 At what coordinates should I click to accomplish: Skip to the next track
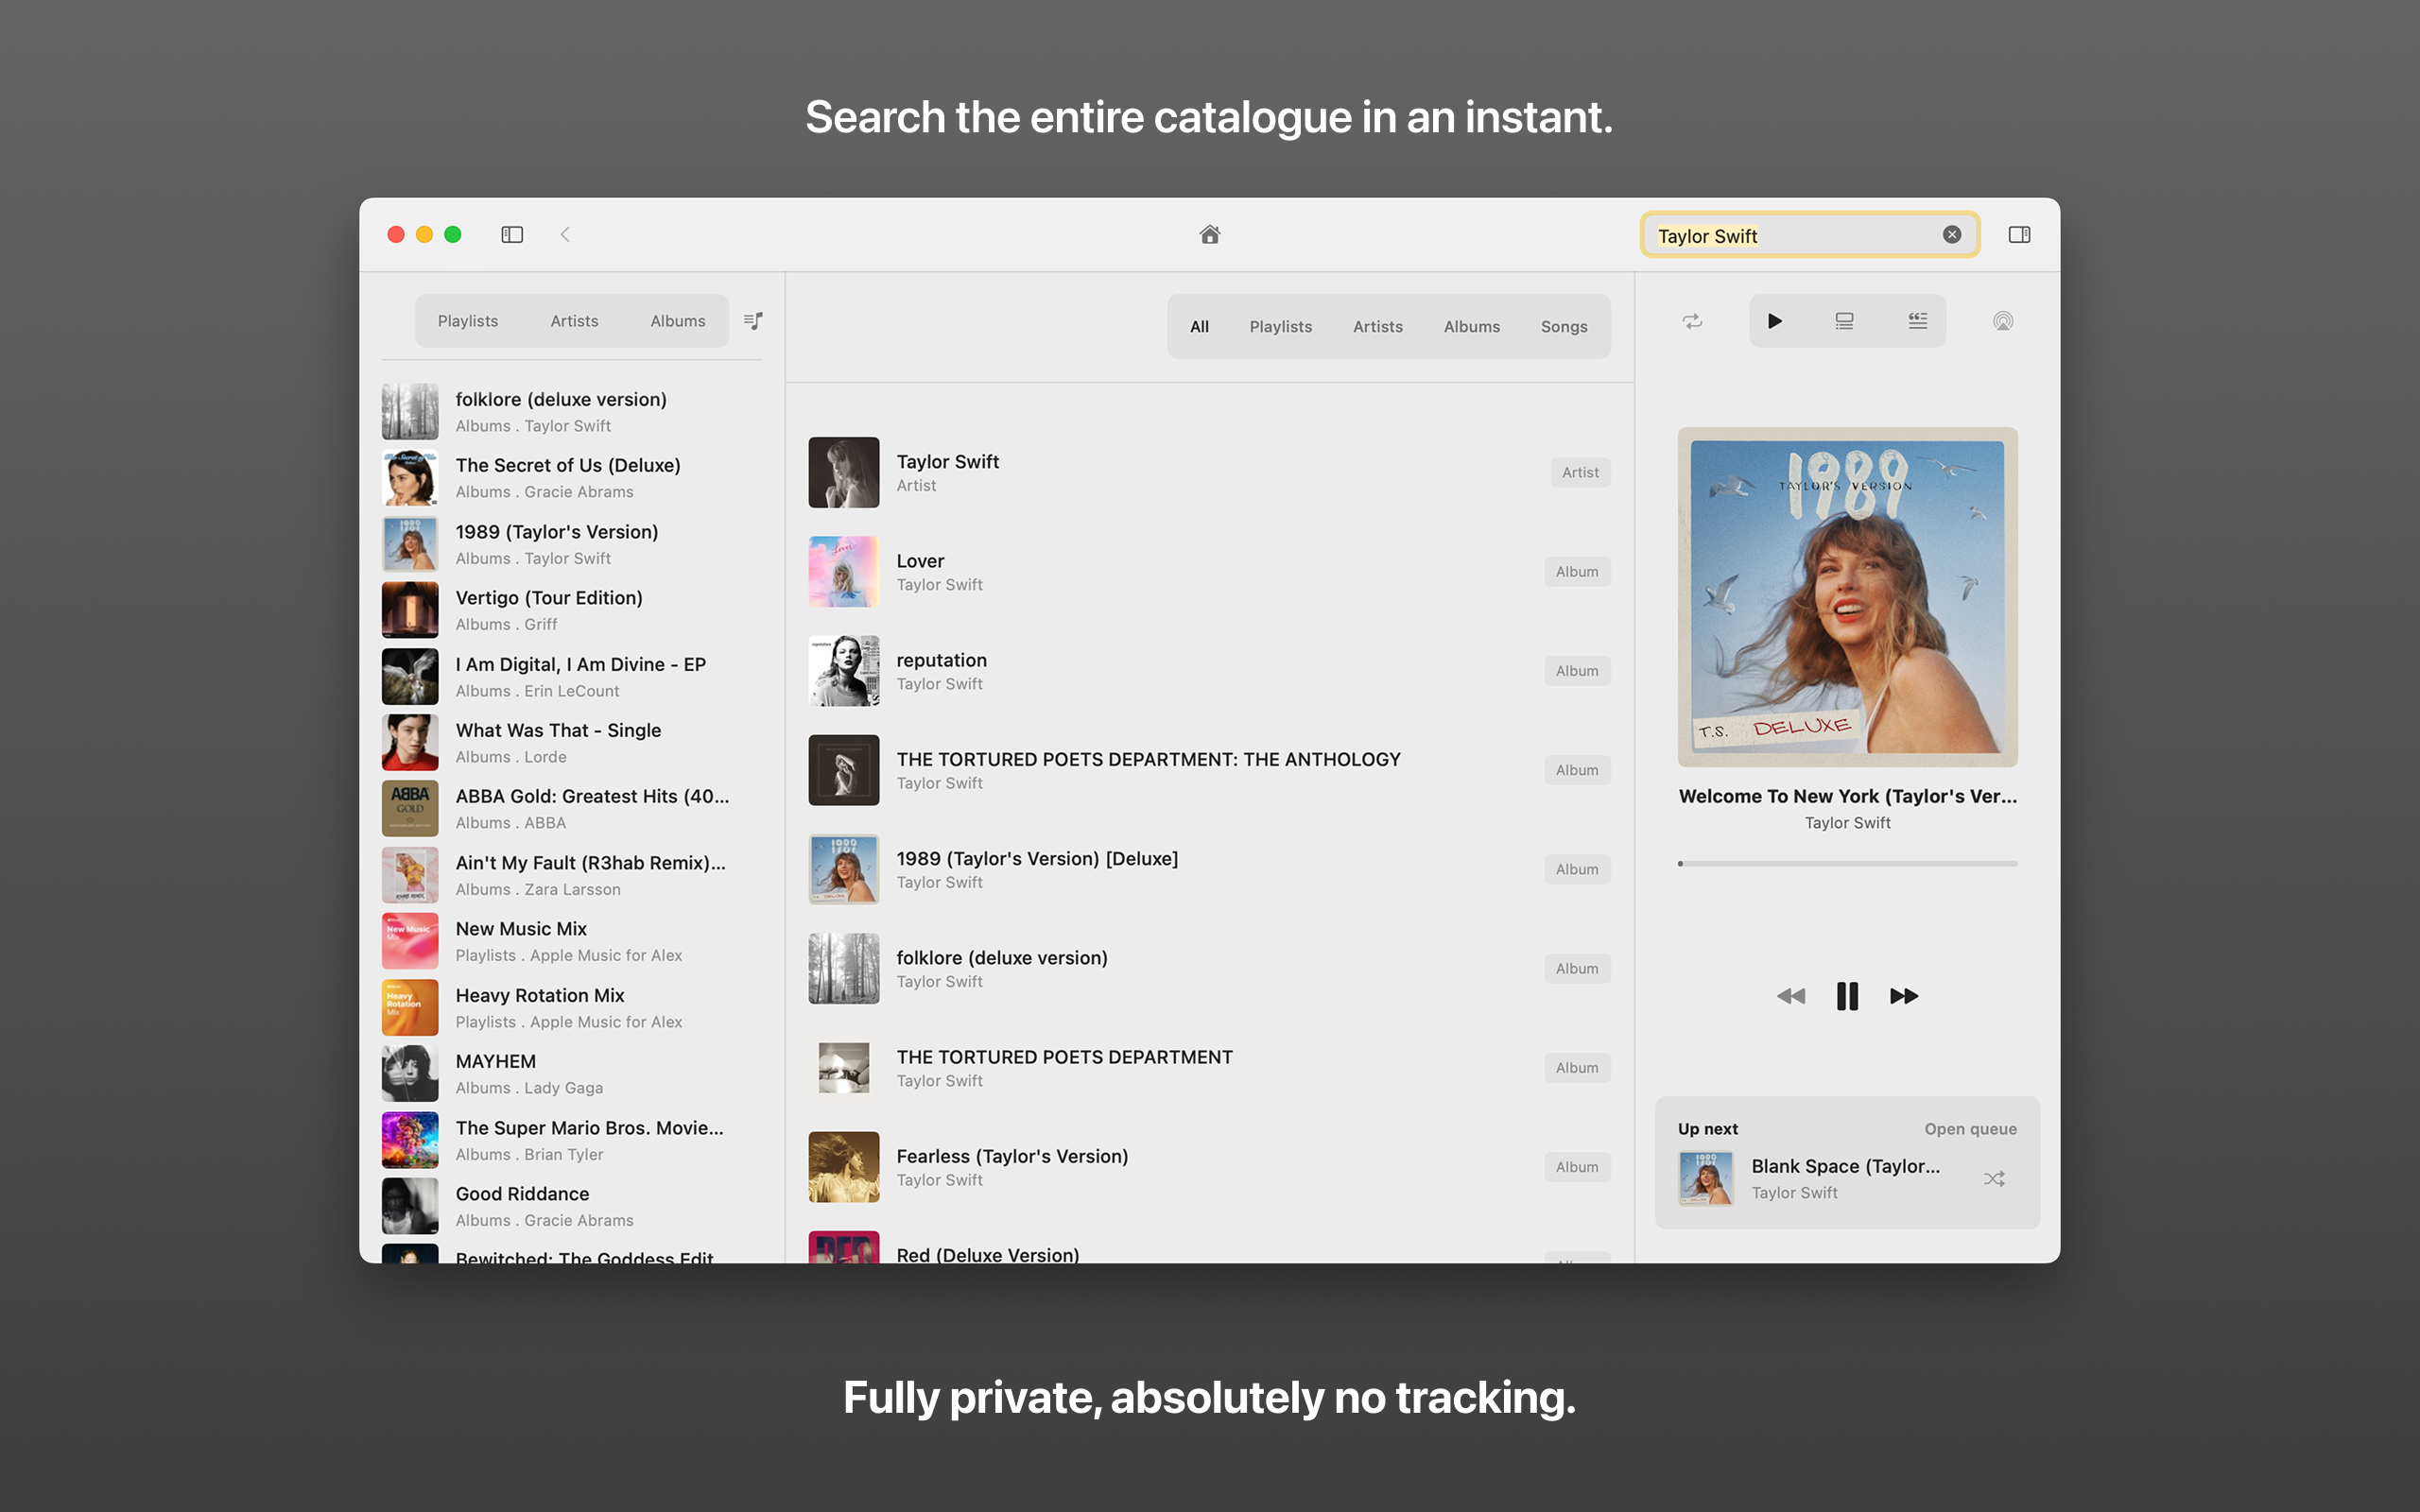tap(1903, 996)
